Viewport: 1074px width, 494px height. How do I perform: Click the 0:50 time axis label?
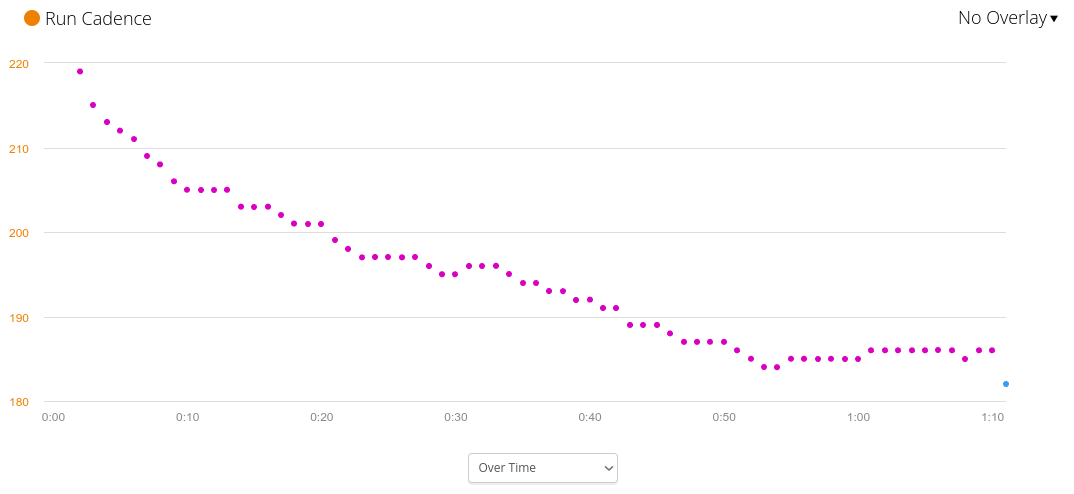[x=723, y=417]
